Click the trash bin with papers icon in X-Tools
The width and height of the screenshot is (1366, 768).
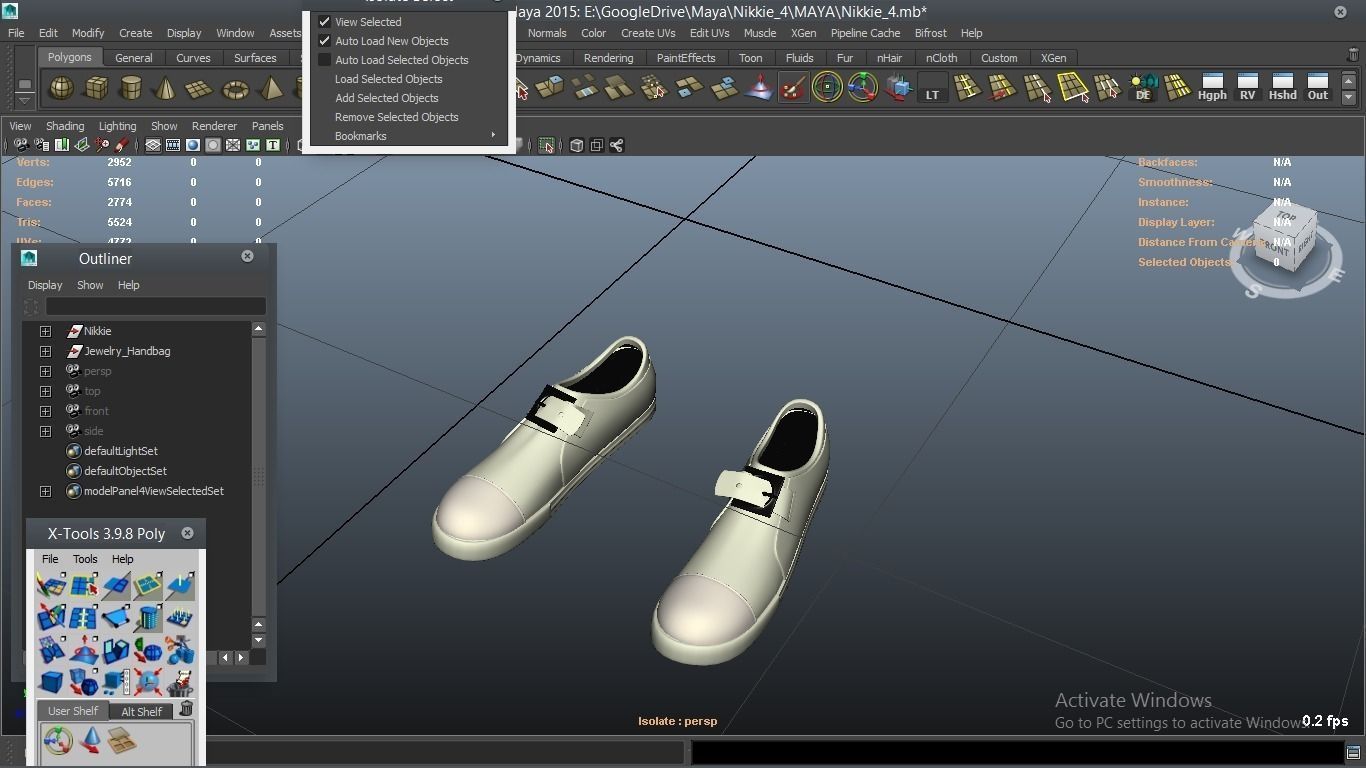[x=180, y=683]
